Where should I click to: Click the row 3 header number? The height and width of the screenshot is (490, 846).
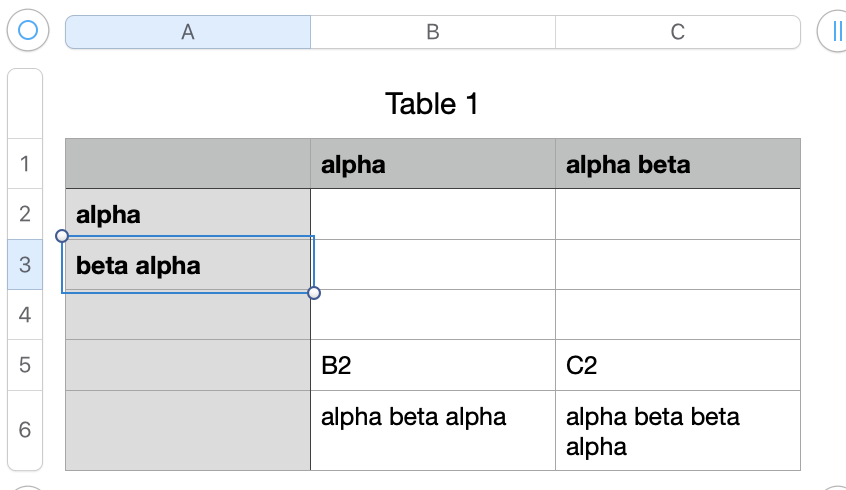[x=25, y=265]
